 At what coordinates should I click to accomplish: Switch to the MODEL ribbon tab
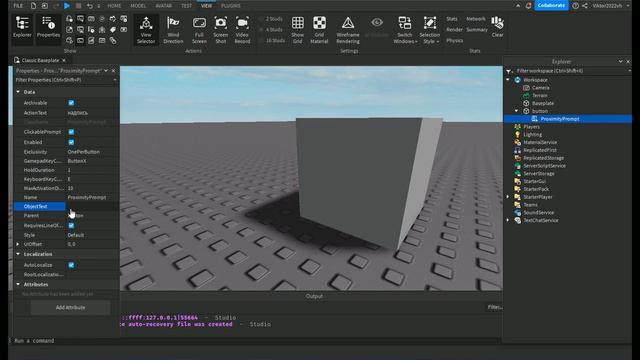click(138, 6)
